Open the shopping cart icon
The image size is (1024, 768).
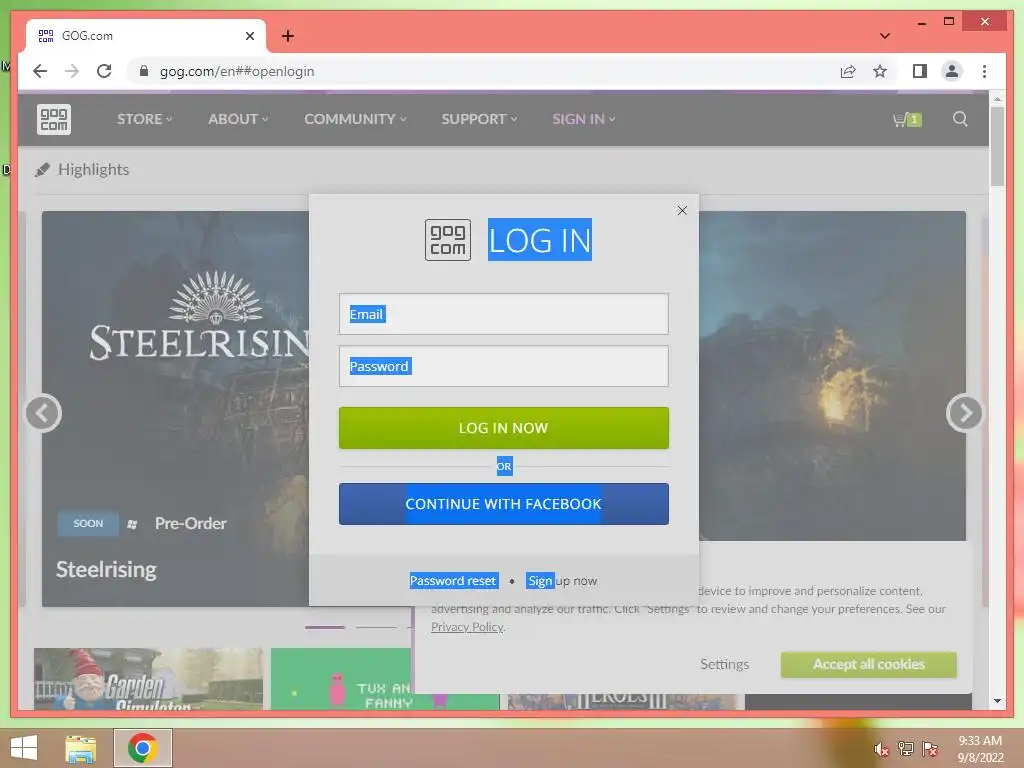coord(906,120)
